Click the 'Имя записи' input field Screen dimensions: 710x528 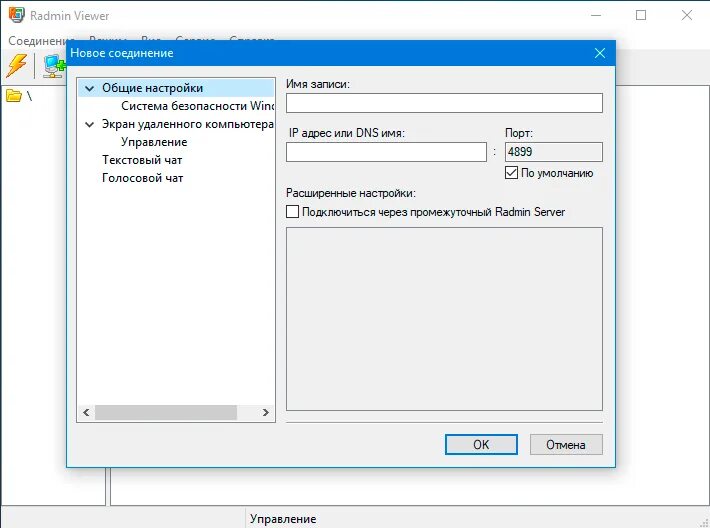click(x=444, y=103)
